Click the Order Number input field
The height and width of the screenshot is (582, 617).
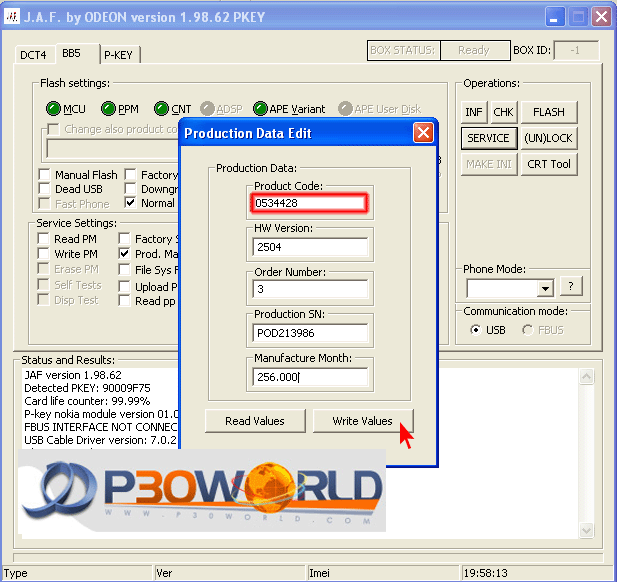[x=310, y=289]
